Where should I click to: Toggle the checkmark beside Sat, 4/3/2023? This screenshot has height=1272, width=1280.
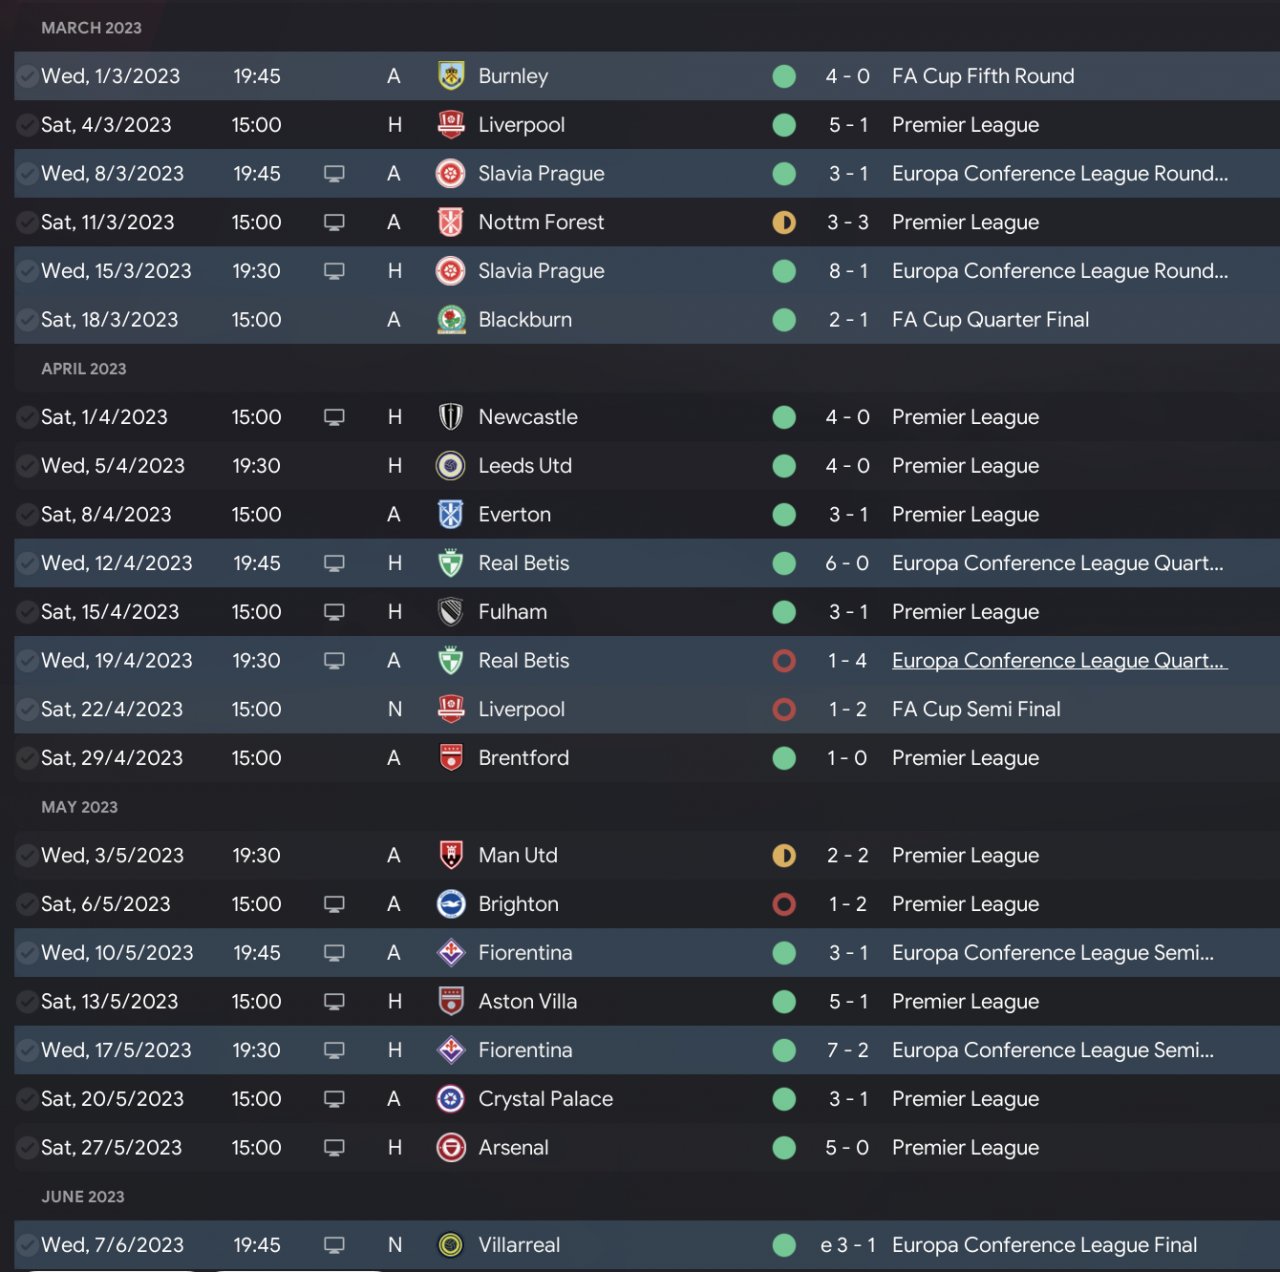point(27,125)
